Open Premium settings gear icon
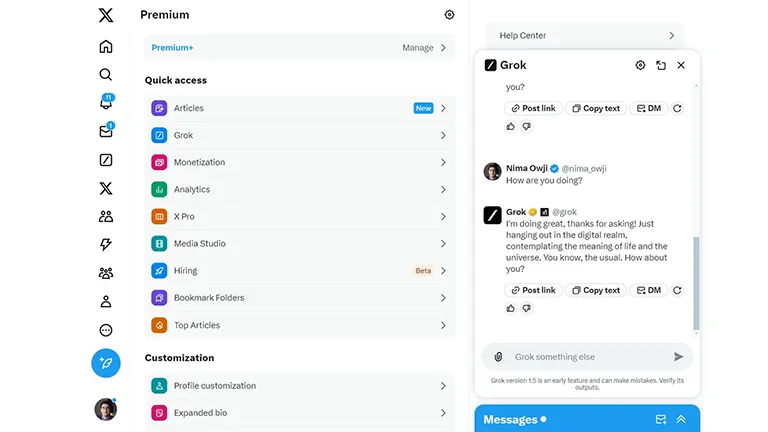 449,15
